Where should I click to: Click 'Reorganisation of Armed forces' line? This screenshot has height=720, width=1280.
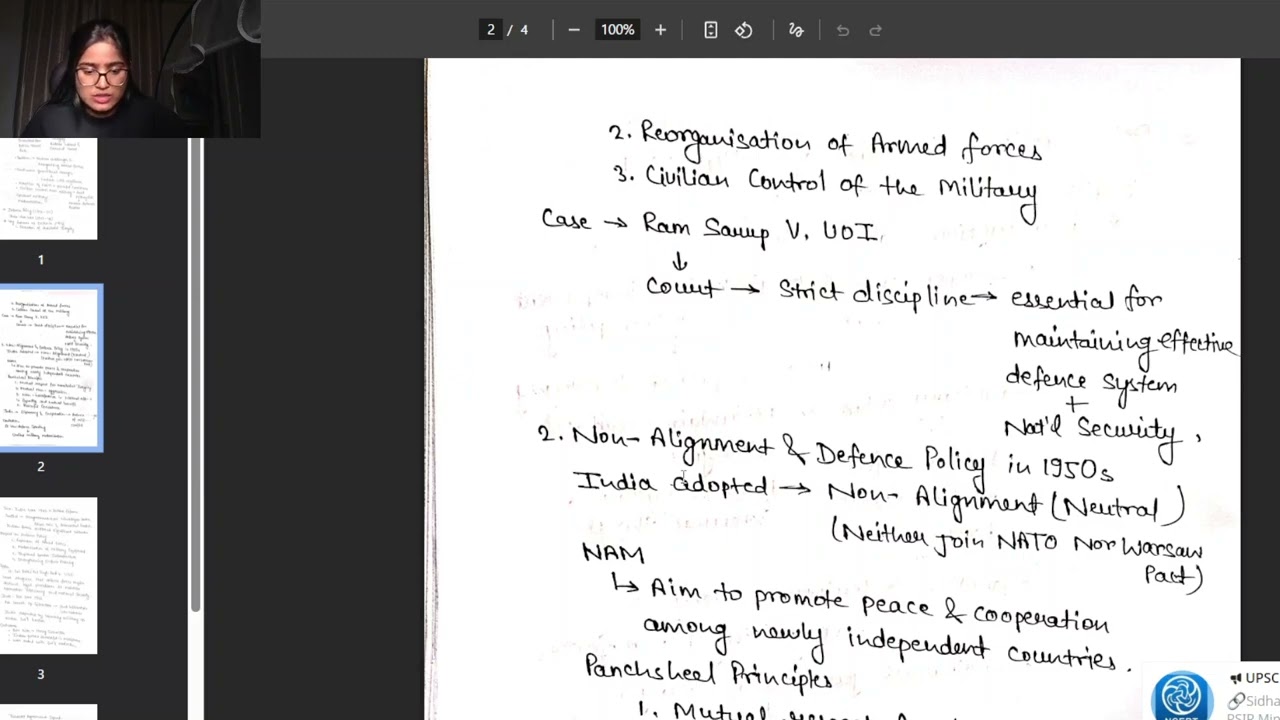pos(840,142)
